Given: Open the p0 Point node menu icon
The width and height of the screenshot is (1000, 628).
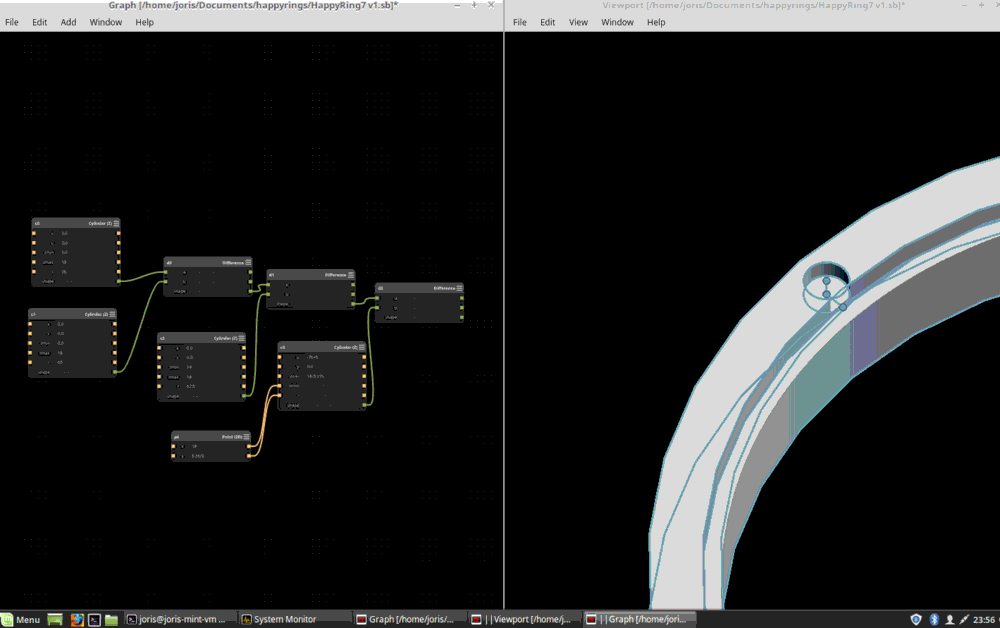Looking at the screenshot, I should click(246, 437).
